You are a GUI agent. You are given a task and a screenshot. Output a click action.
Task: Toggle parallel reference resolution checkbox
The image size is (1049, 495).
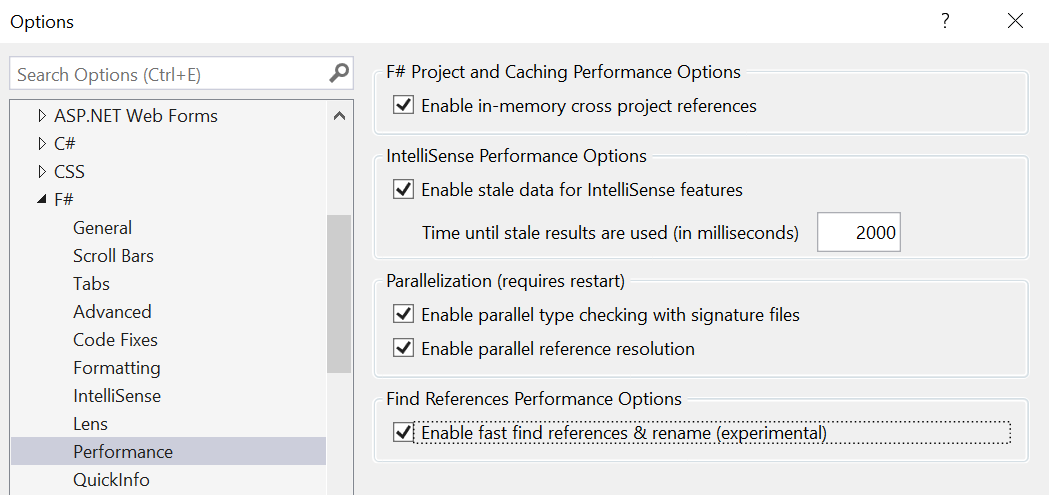[x=404, y=349]
